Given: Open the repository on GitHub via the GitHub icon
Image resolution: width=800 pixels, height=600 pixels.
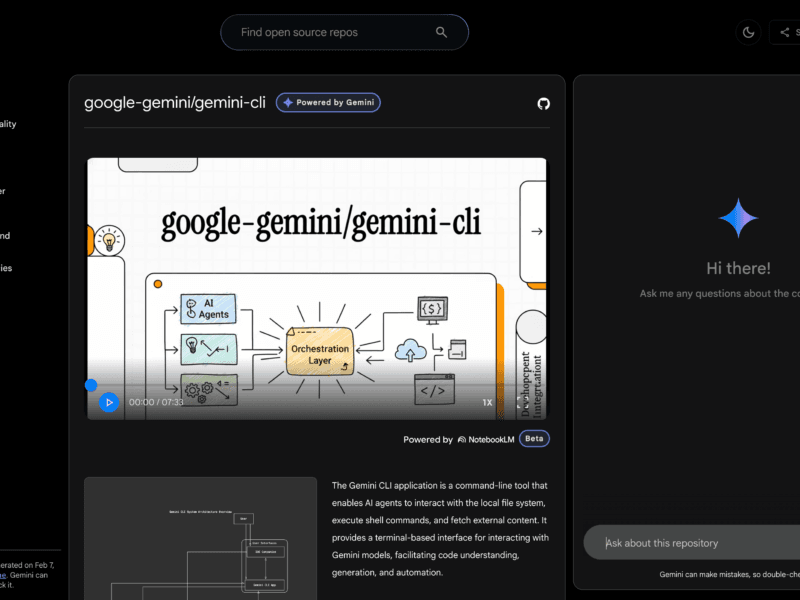Looking at the screenshot, I should point(543,103).
